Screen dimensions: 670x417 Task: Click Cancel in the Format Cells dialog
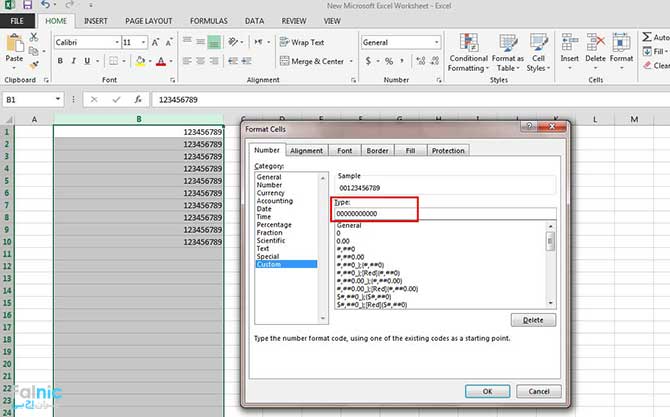(x=538, y=390)
